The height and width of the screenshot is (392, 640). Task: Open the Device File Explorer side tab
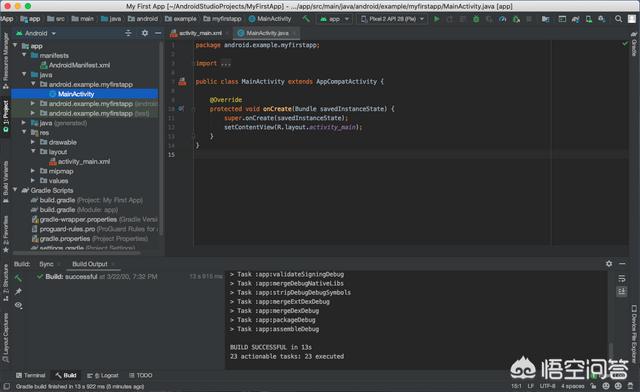(x=634, y=333)
